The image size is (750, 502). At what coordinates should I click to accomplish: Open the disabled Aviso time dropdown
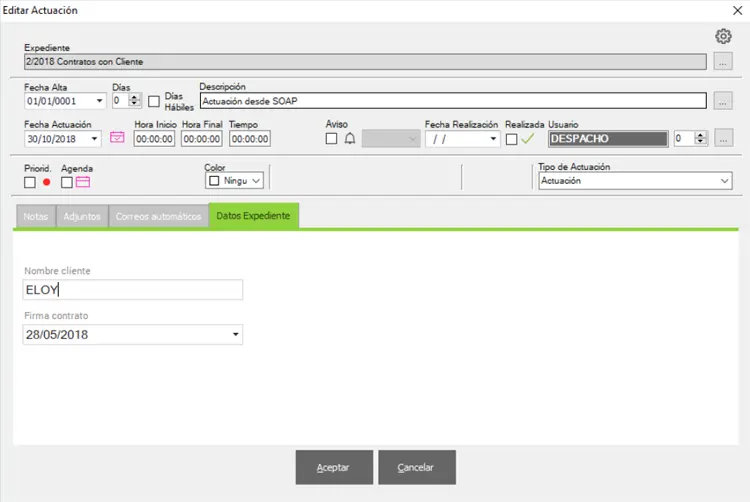pos(391,139)
